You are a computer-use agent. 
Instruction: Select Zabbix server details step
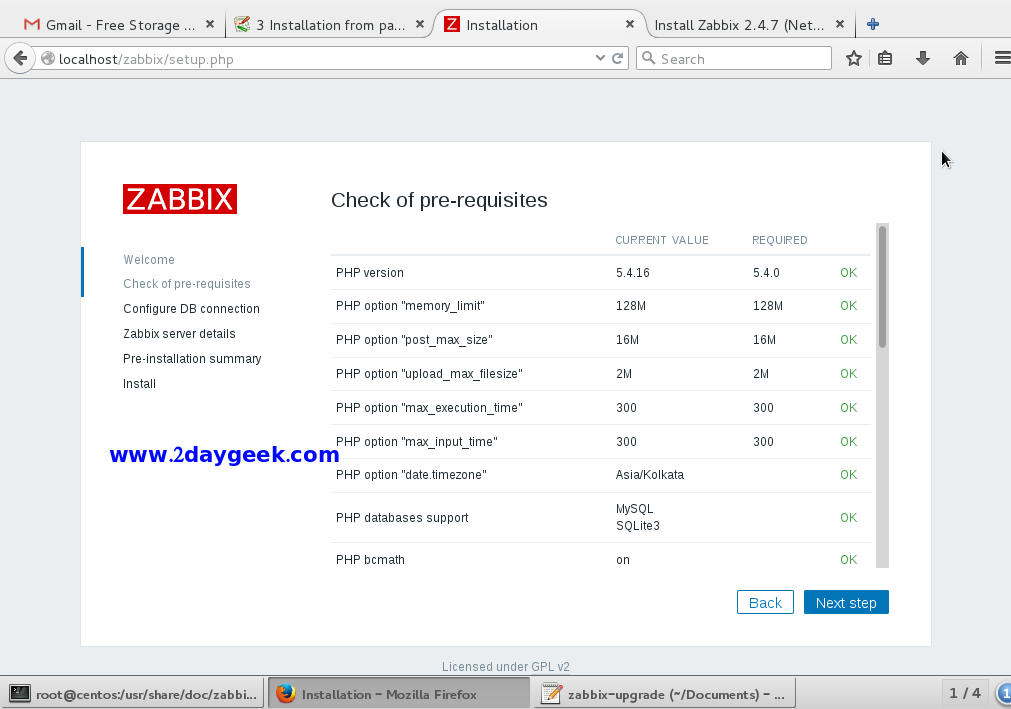179,334
